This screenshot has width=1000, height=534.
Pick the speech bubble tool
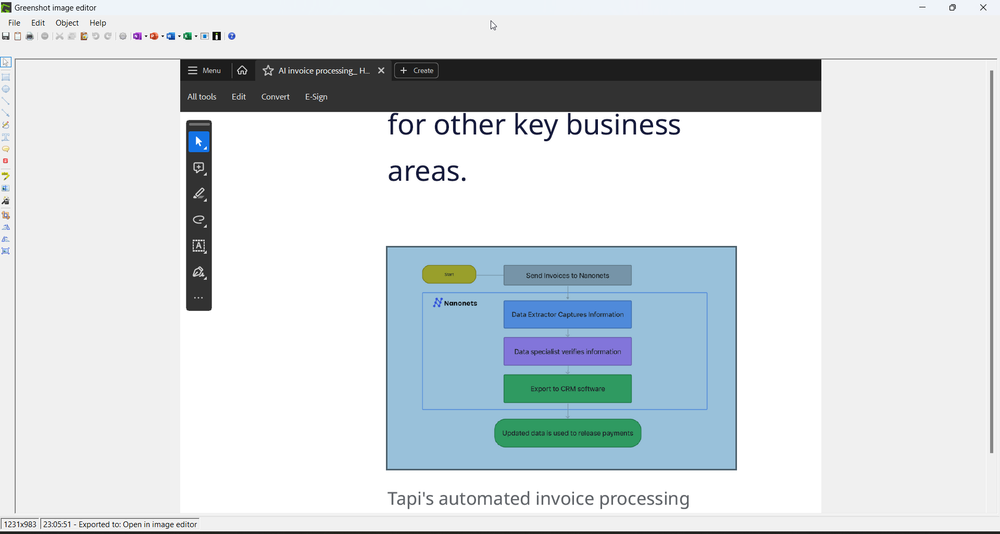[6, 149]
